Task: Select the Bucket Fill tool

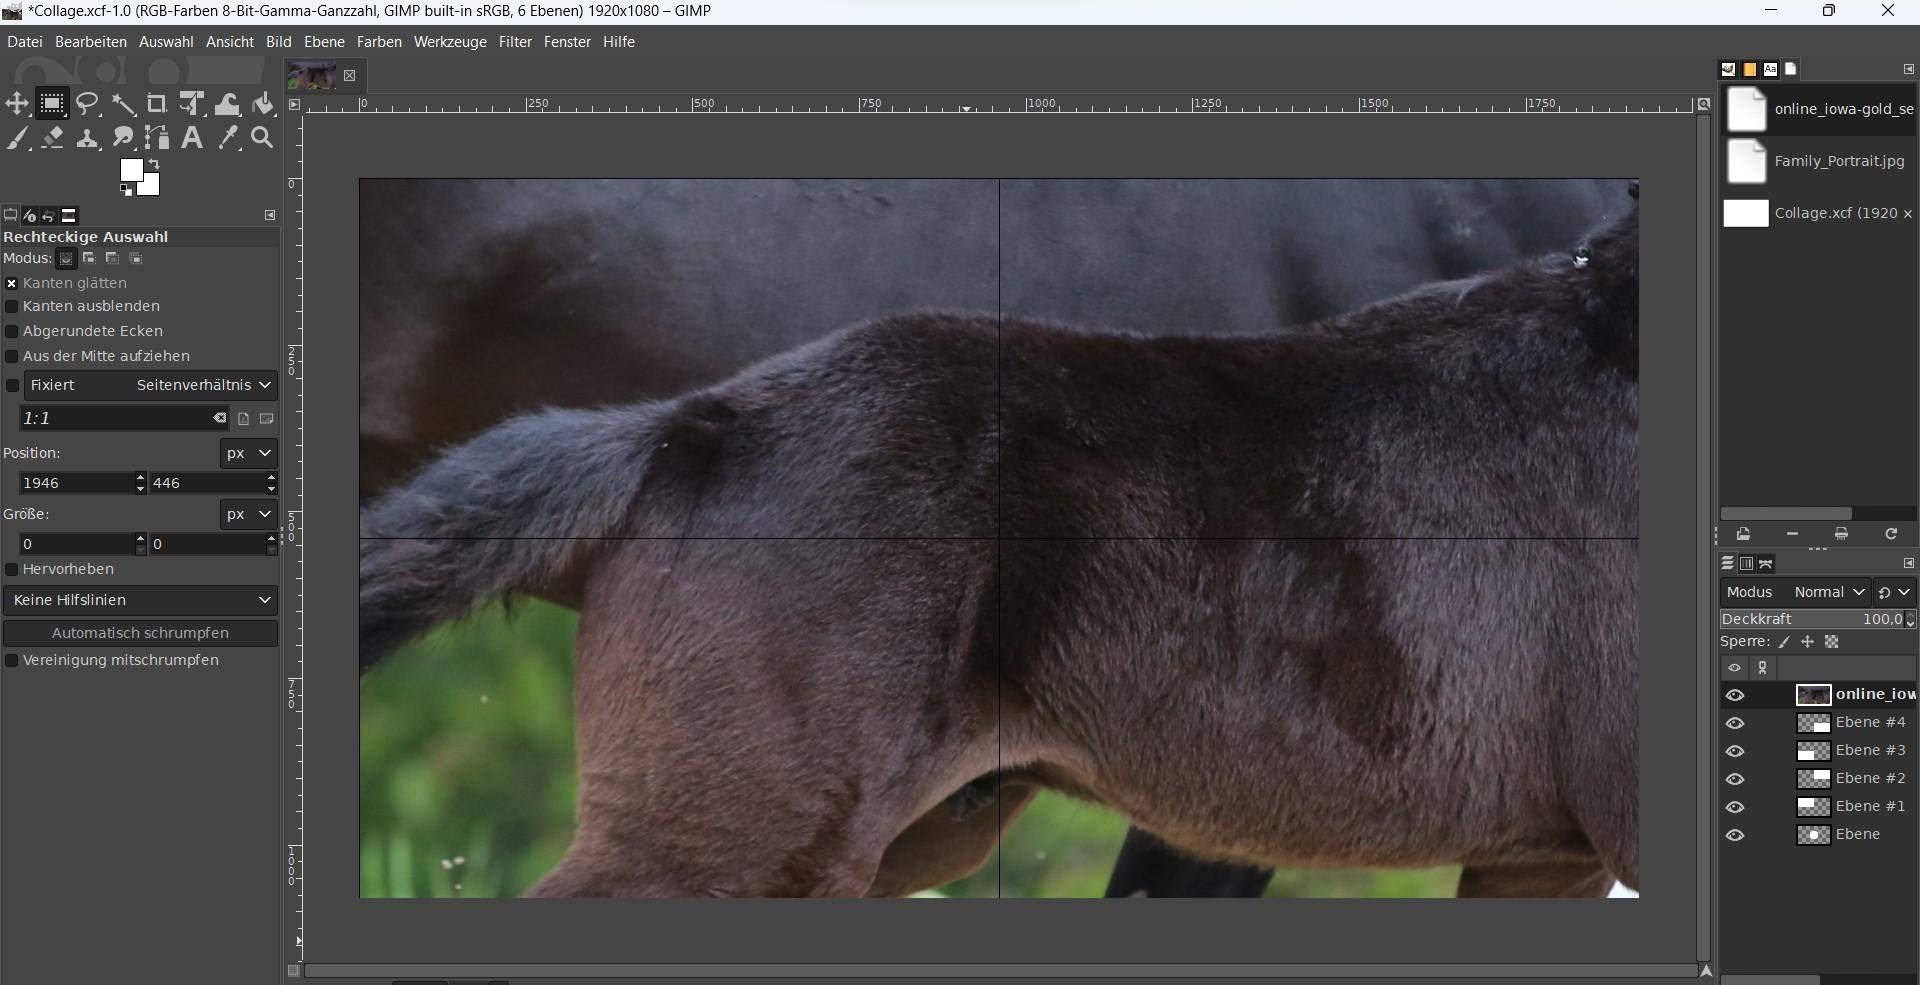Action: tap(263, 104)
